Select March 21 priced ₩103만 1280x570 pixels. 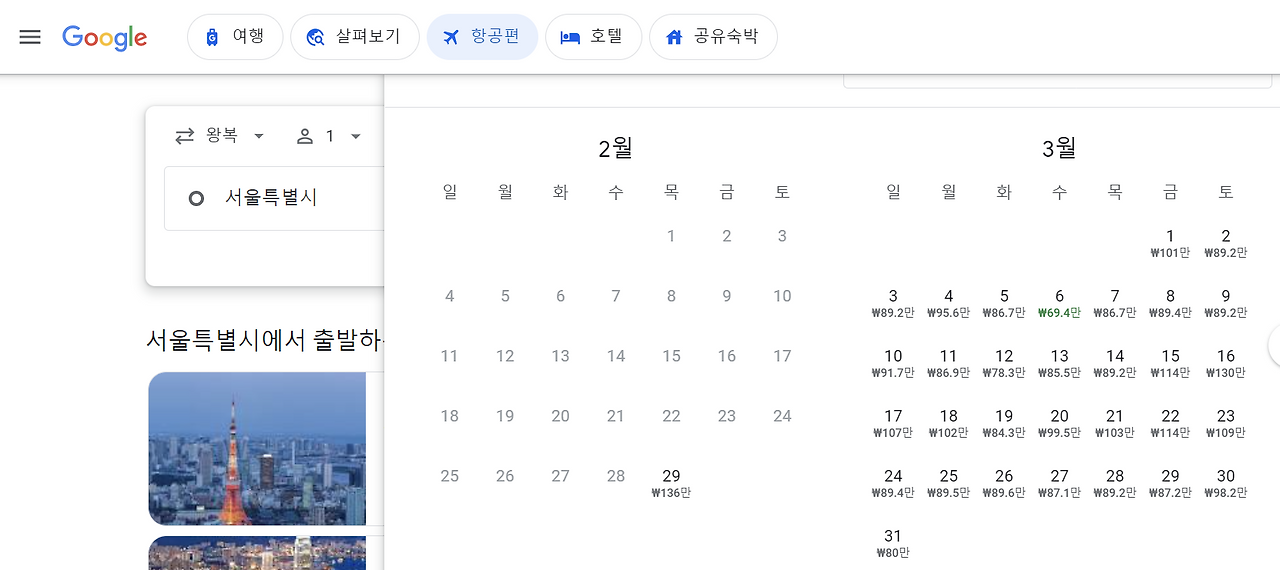coord(1115,423)
